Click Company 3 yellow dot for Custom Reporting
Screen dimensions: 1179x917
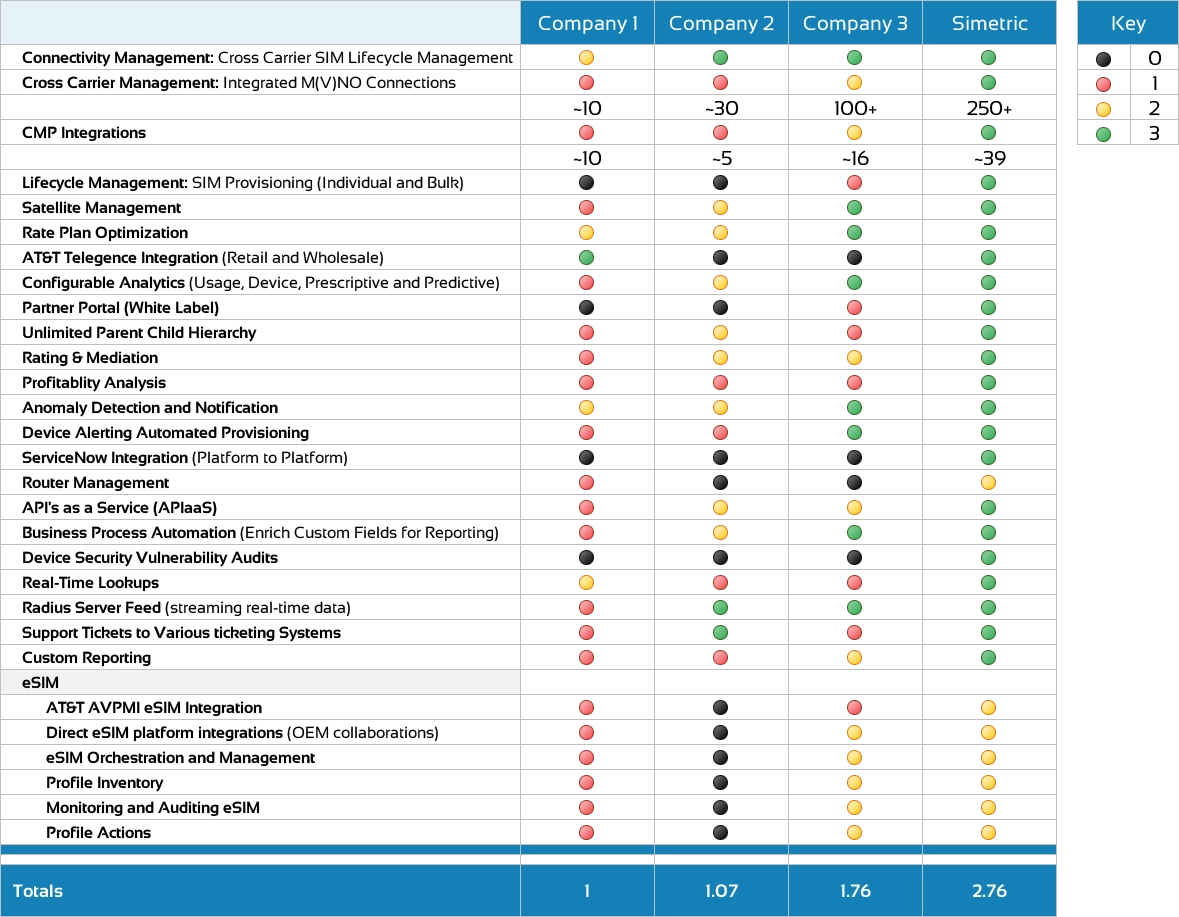854,658
